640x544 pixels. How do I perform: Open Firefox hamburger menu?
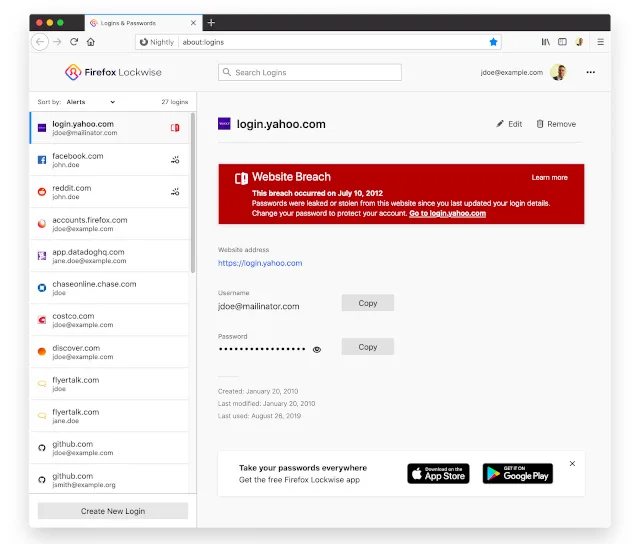pyautogui.click(x=600, y=42)
